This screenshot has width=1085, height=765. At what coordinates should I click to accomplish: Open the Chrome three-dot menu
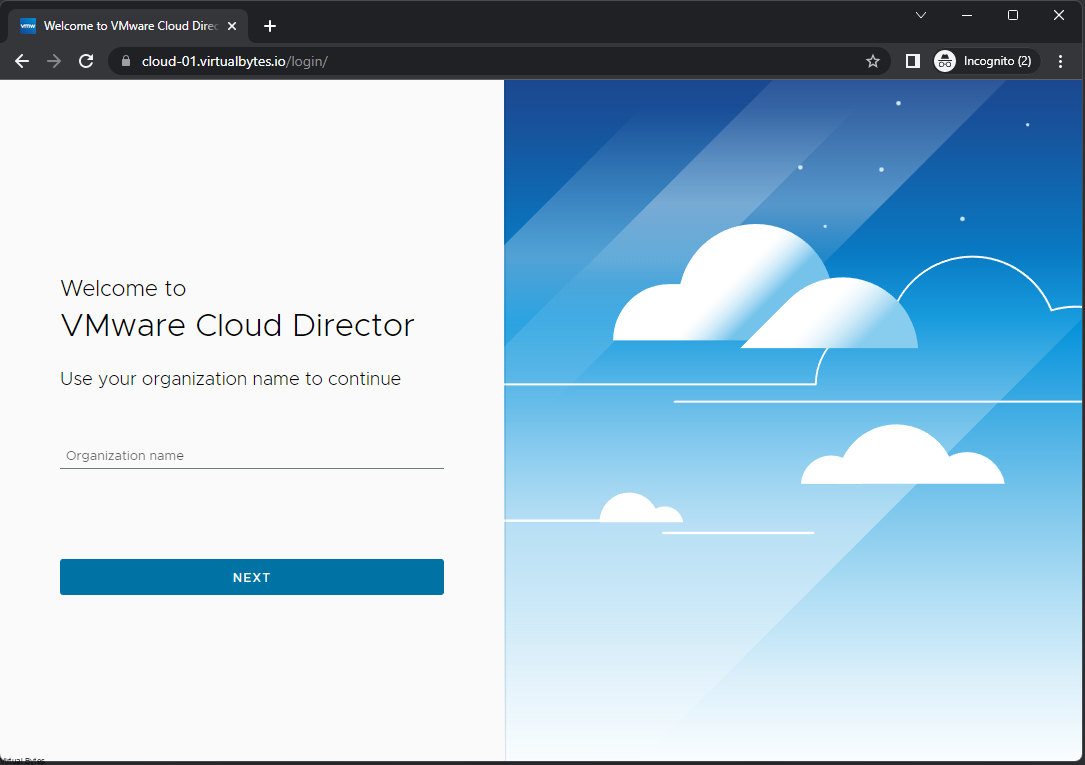pyautogui.click(x=1060, y=61)
